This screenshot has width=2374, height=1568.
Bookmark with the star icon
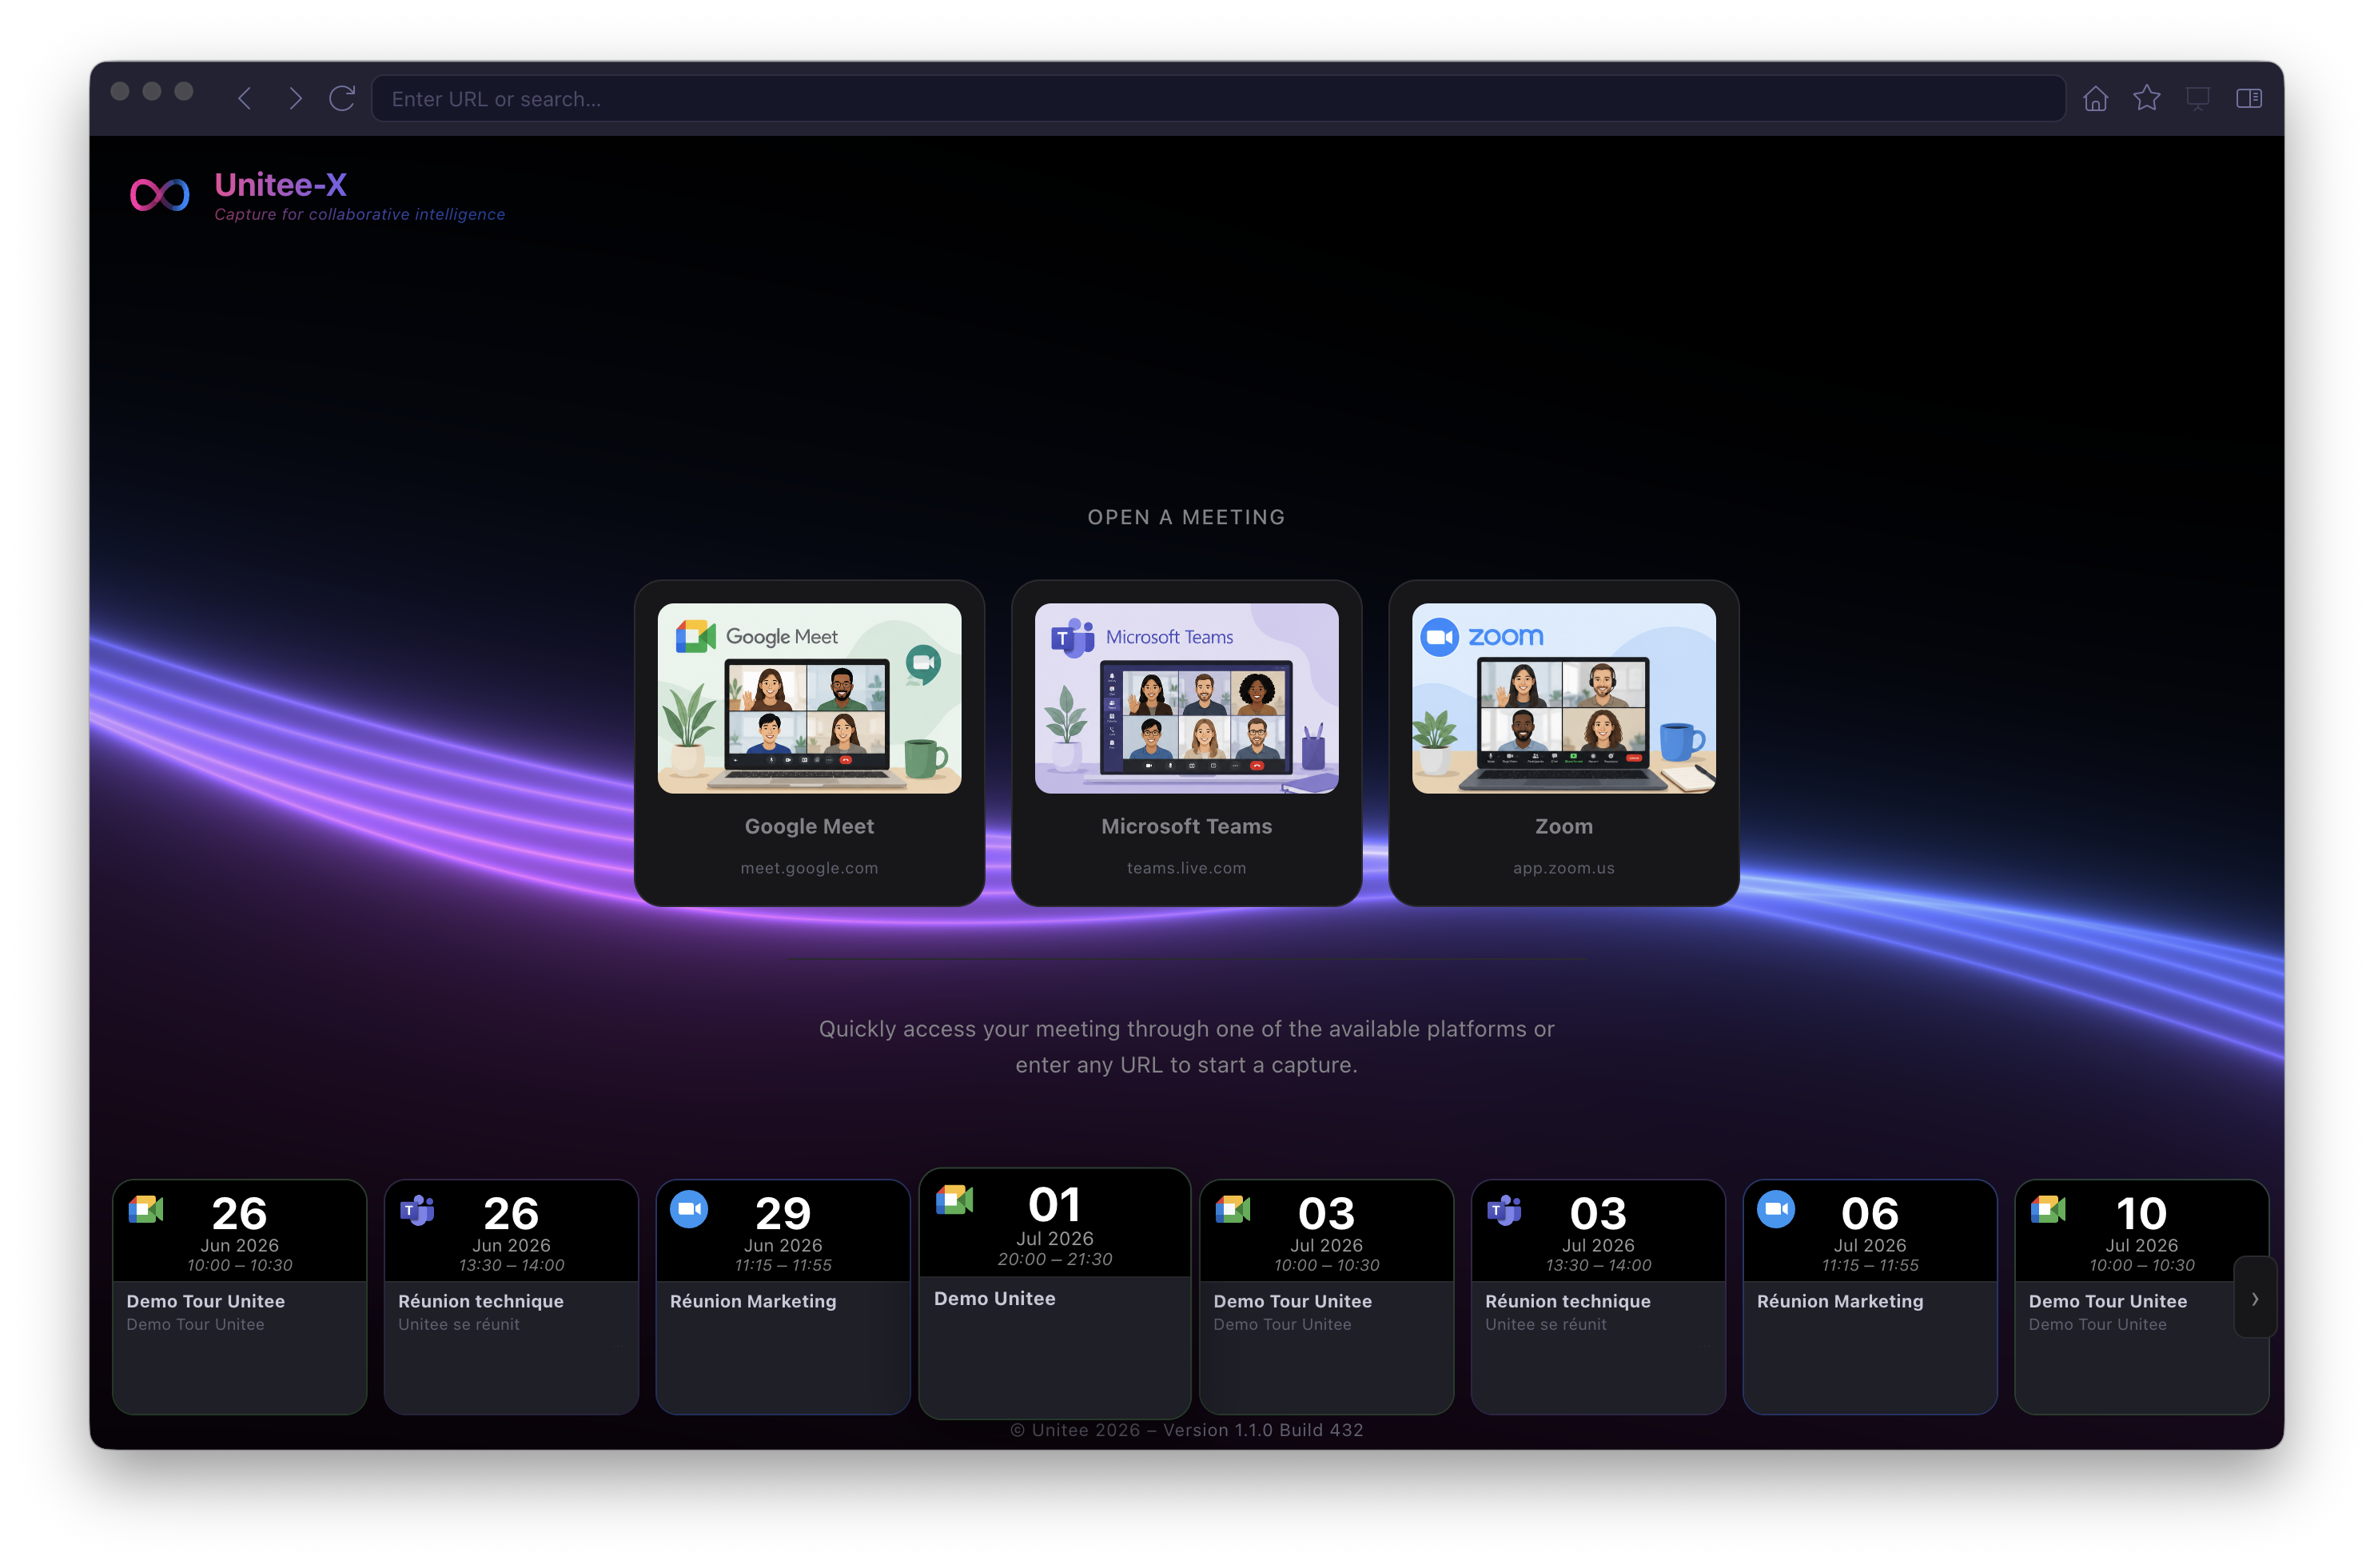2146,98
